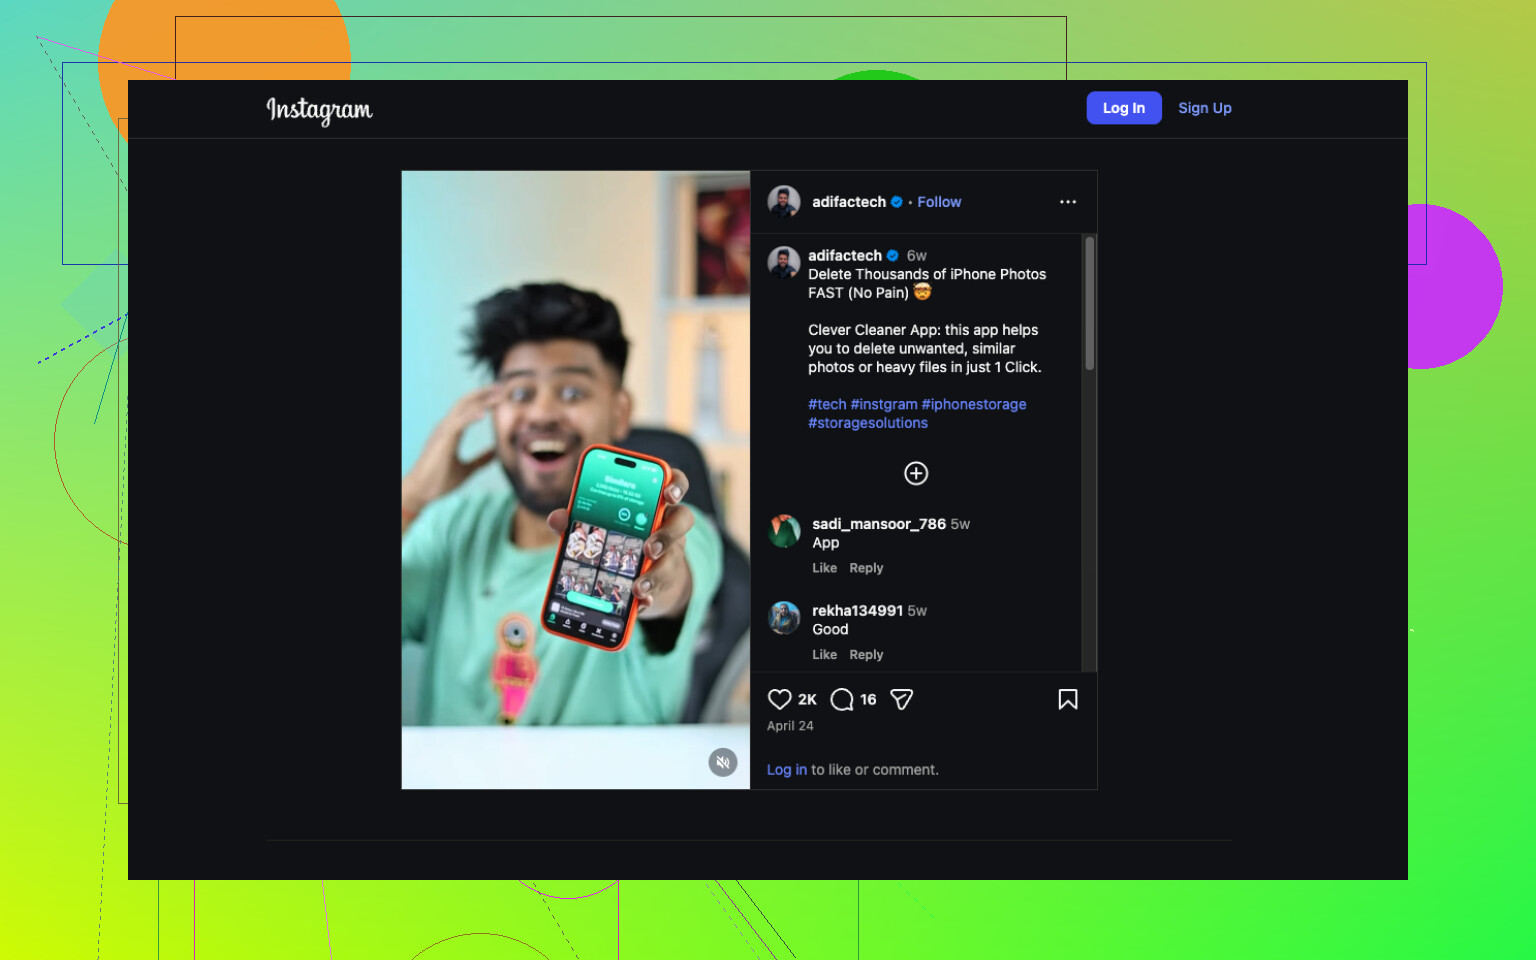Save the post with the bookmark icon
This screenshot has width=1536, height=960.
coord(1068,699)
